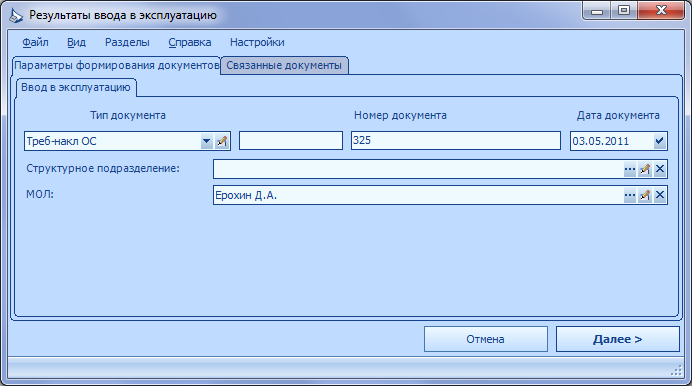The width and height of the screenshot is (692, 386).
Task: Open the Разделы menu
Action: (x=127, y=42)
